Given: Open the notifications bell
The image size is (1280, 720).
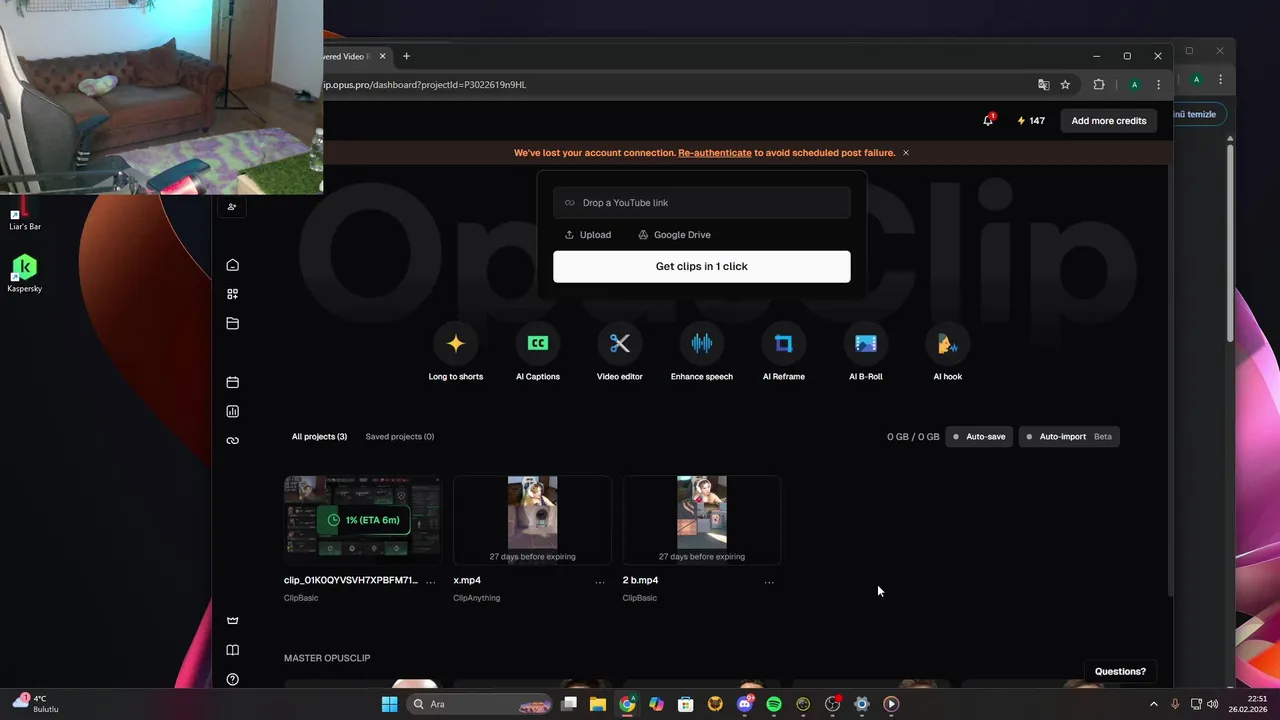Looking at the screenshot, I should [988, 120].
